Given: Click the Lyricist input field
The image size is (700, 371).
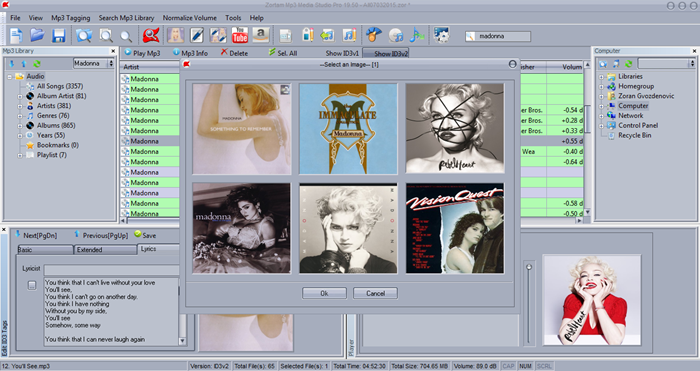Looking at the screenshot, I should 112,269.
